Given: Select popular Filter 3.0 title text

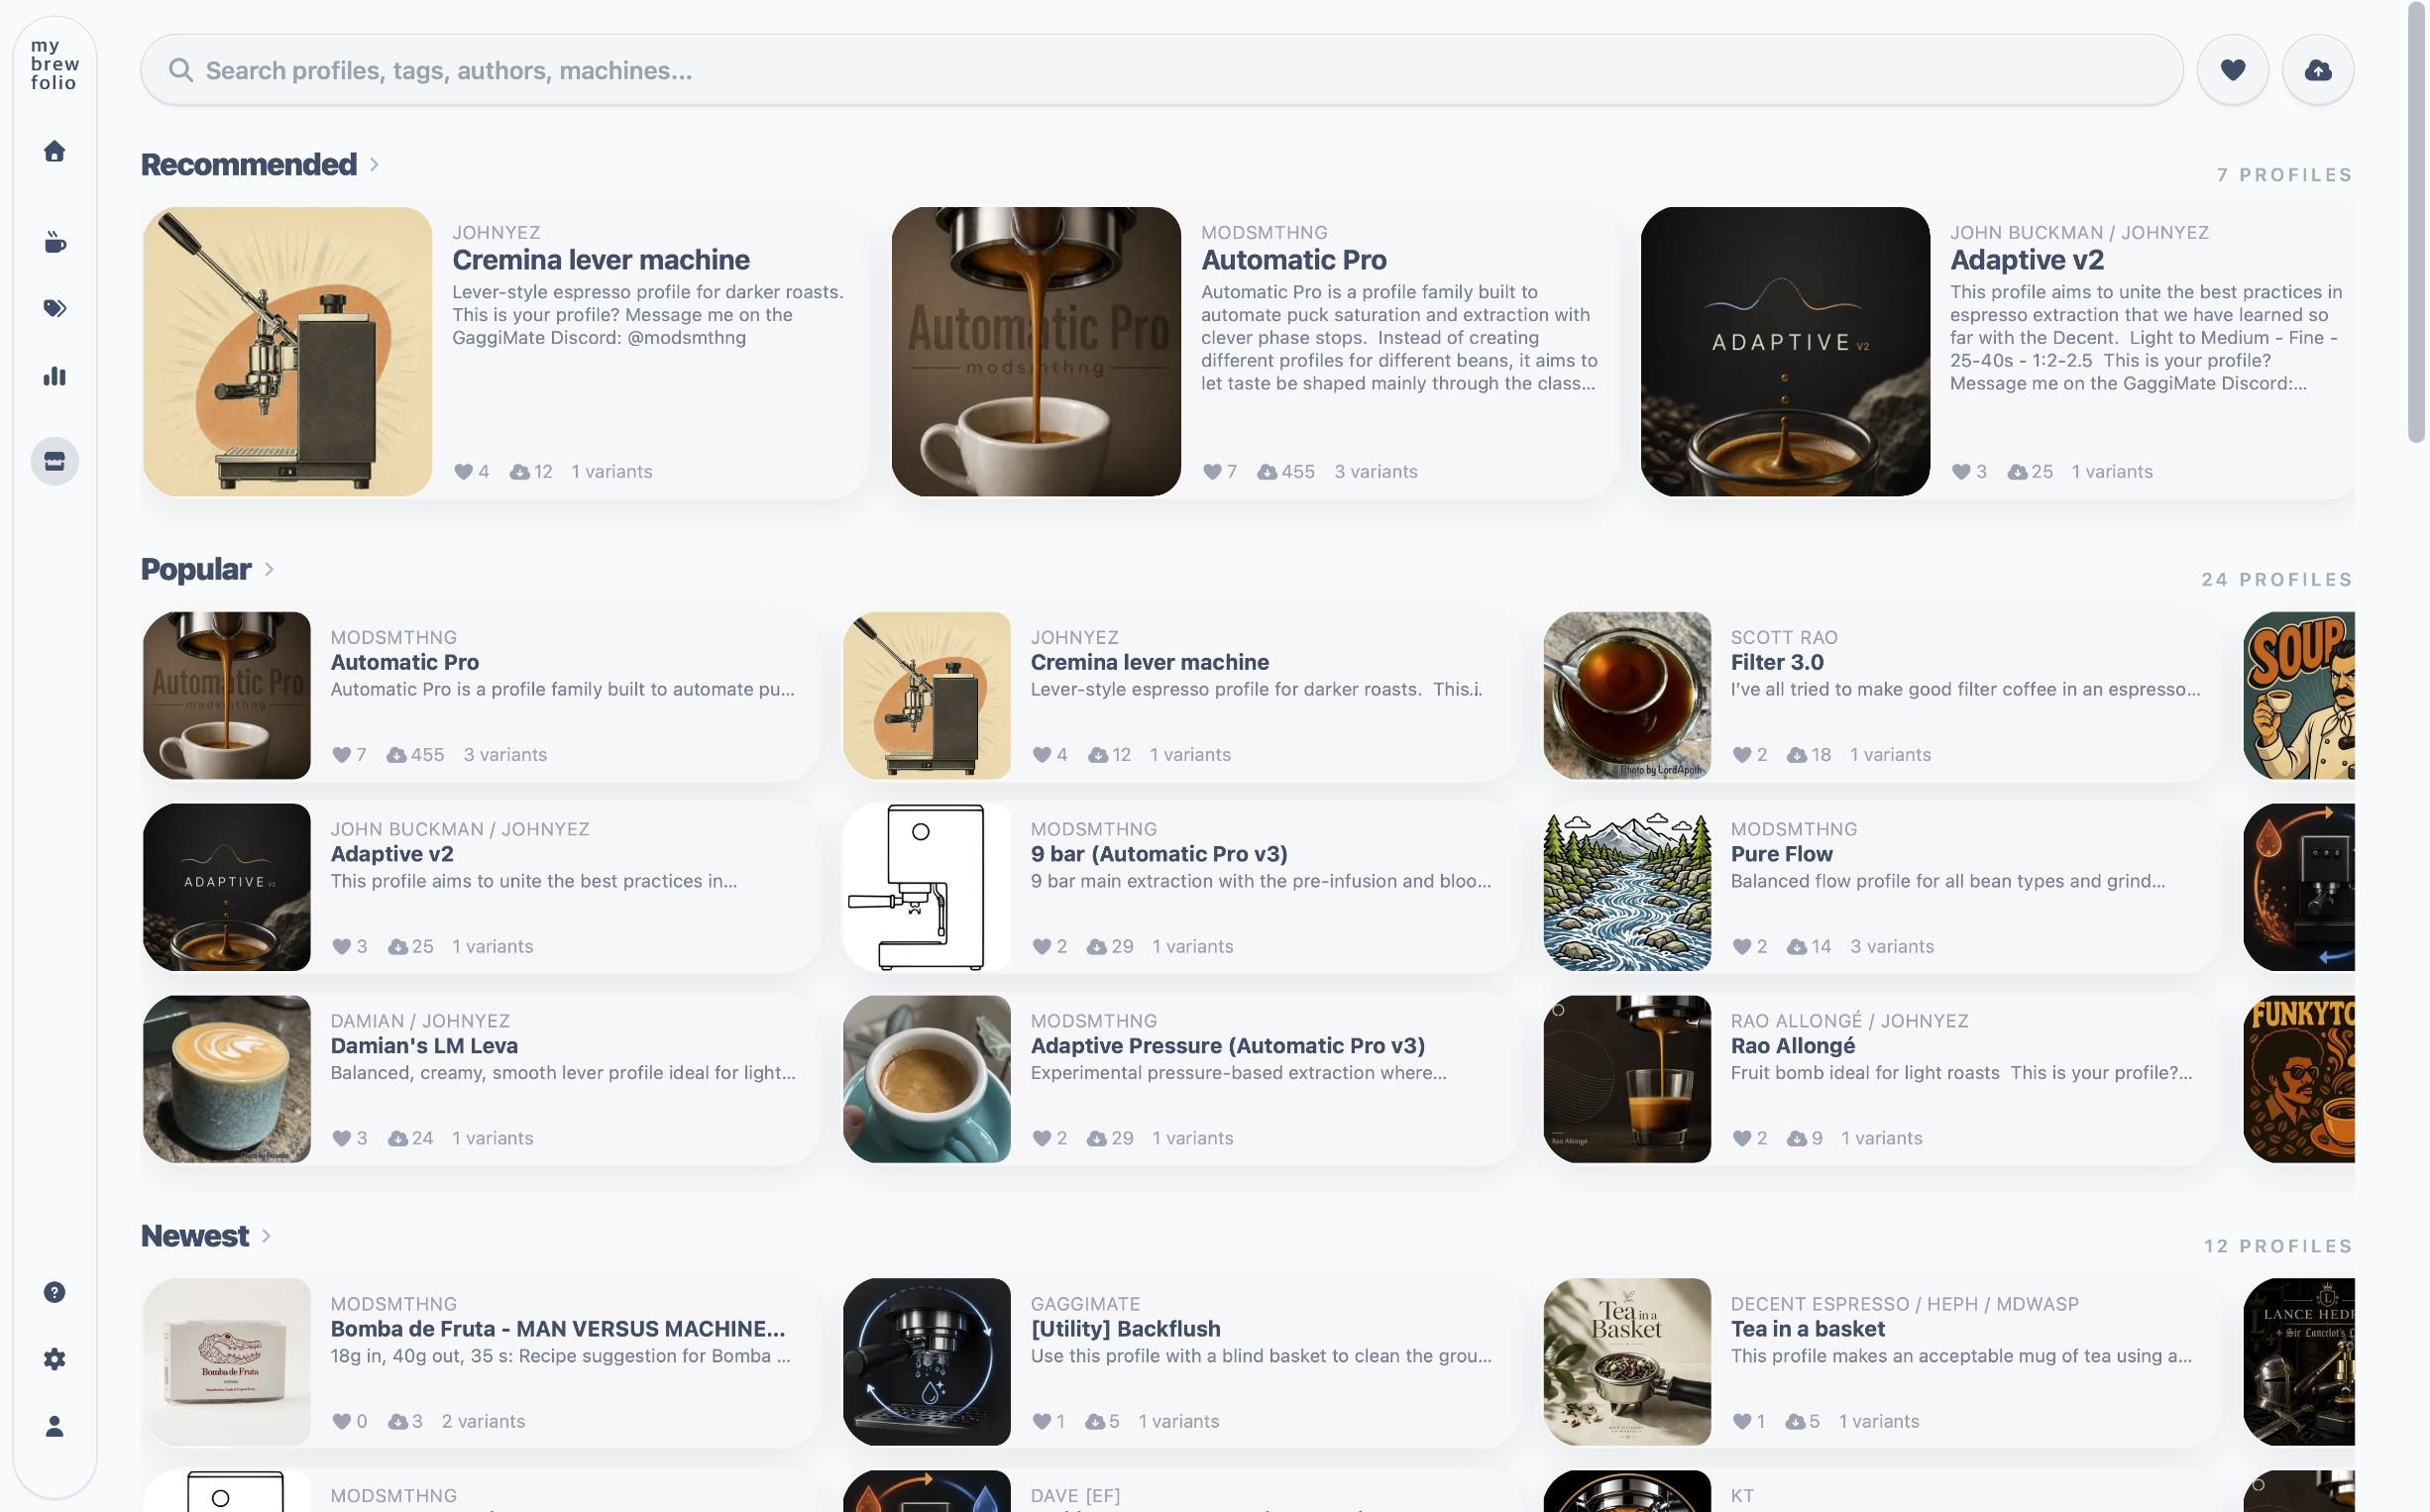Looking at the screenshot, I should [1777, 662].
